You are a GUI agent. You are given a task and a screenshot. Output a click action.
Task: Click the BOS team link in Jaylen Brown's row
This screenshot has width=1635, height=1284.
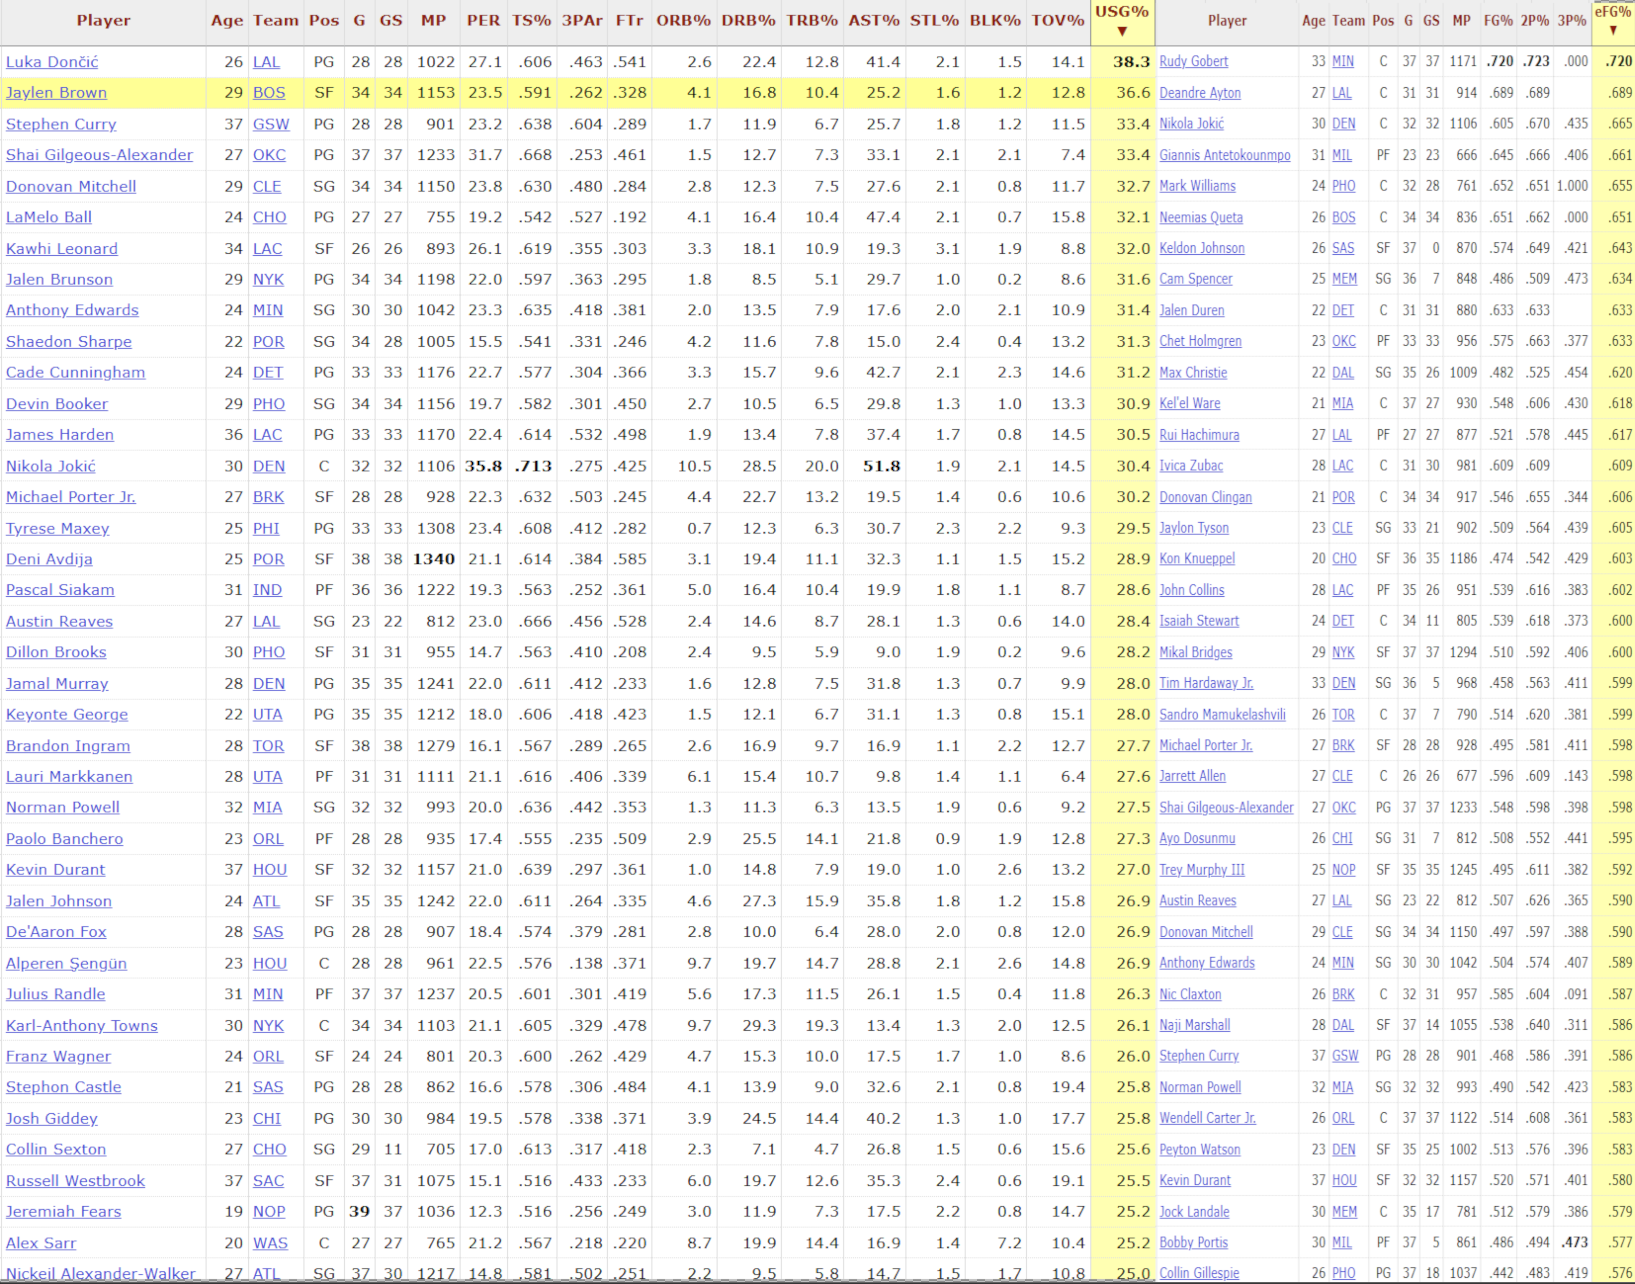[x=269, y=93]
